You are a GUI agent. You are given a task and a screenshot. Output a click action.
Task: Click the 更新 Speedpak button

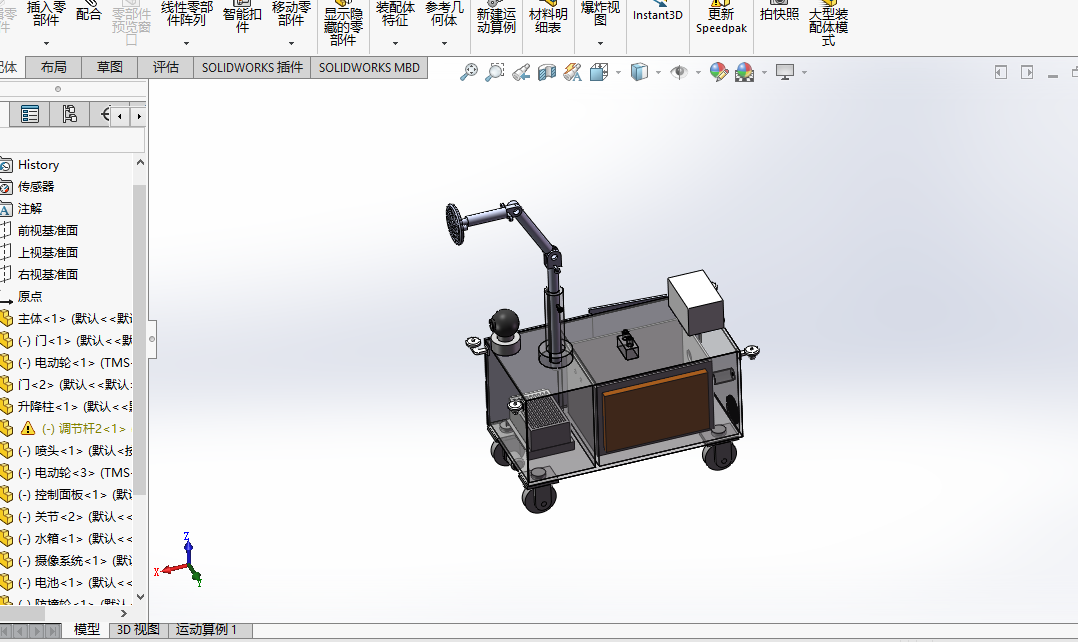point(721,20)
